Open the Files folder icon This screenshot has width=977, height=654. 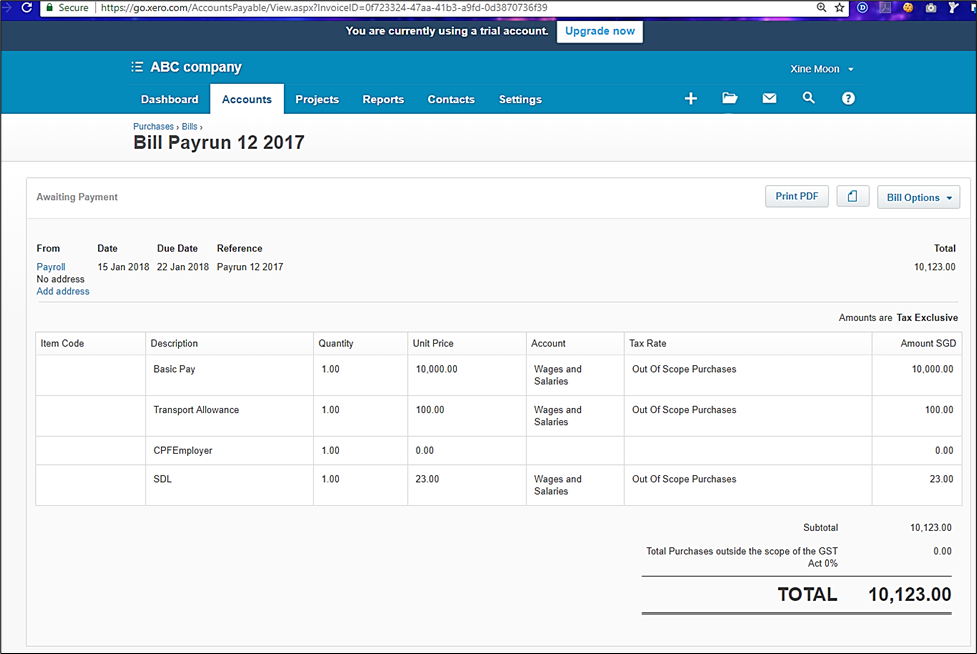click(x=730, y=98)
